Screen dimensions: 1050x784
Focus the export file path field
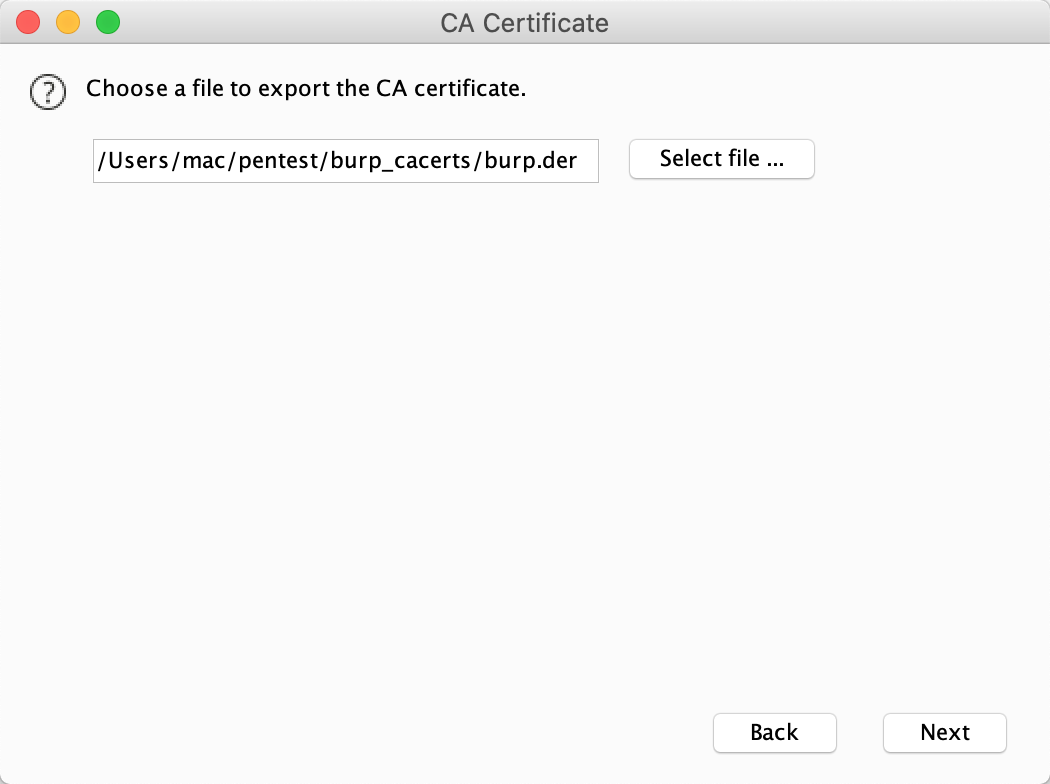pos(345,161)
